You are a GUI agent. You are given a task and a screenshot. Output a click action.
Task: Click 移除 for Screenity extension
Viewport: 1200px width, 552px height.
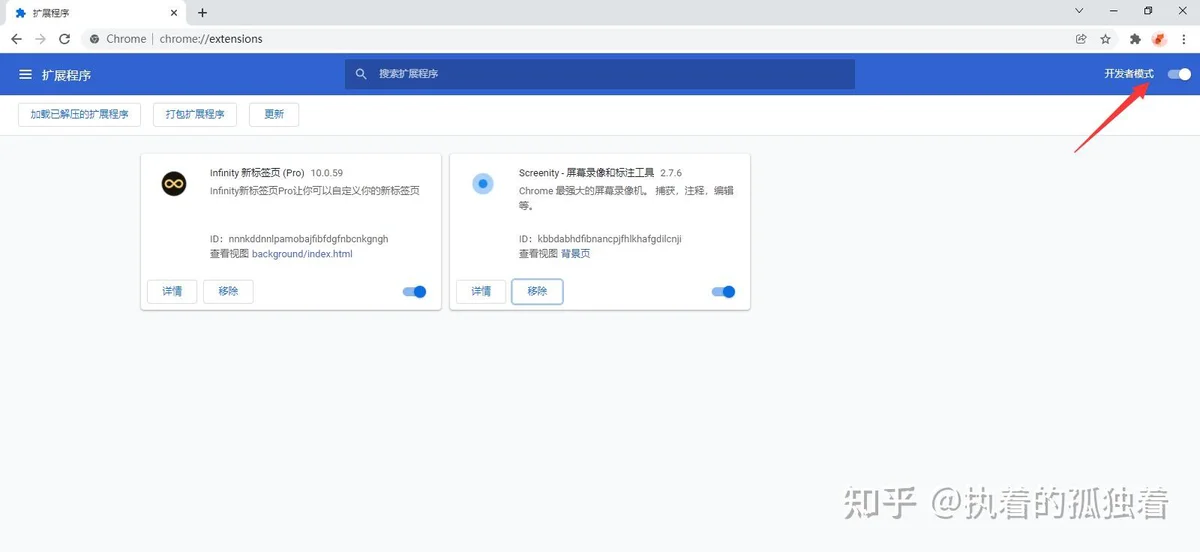click(x=537, y=291)
